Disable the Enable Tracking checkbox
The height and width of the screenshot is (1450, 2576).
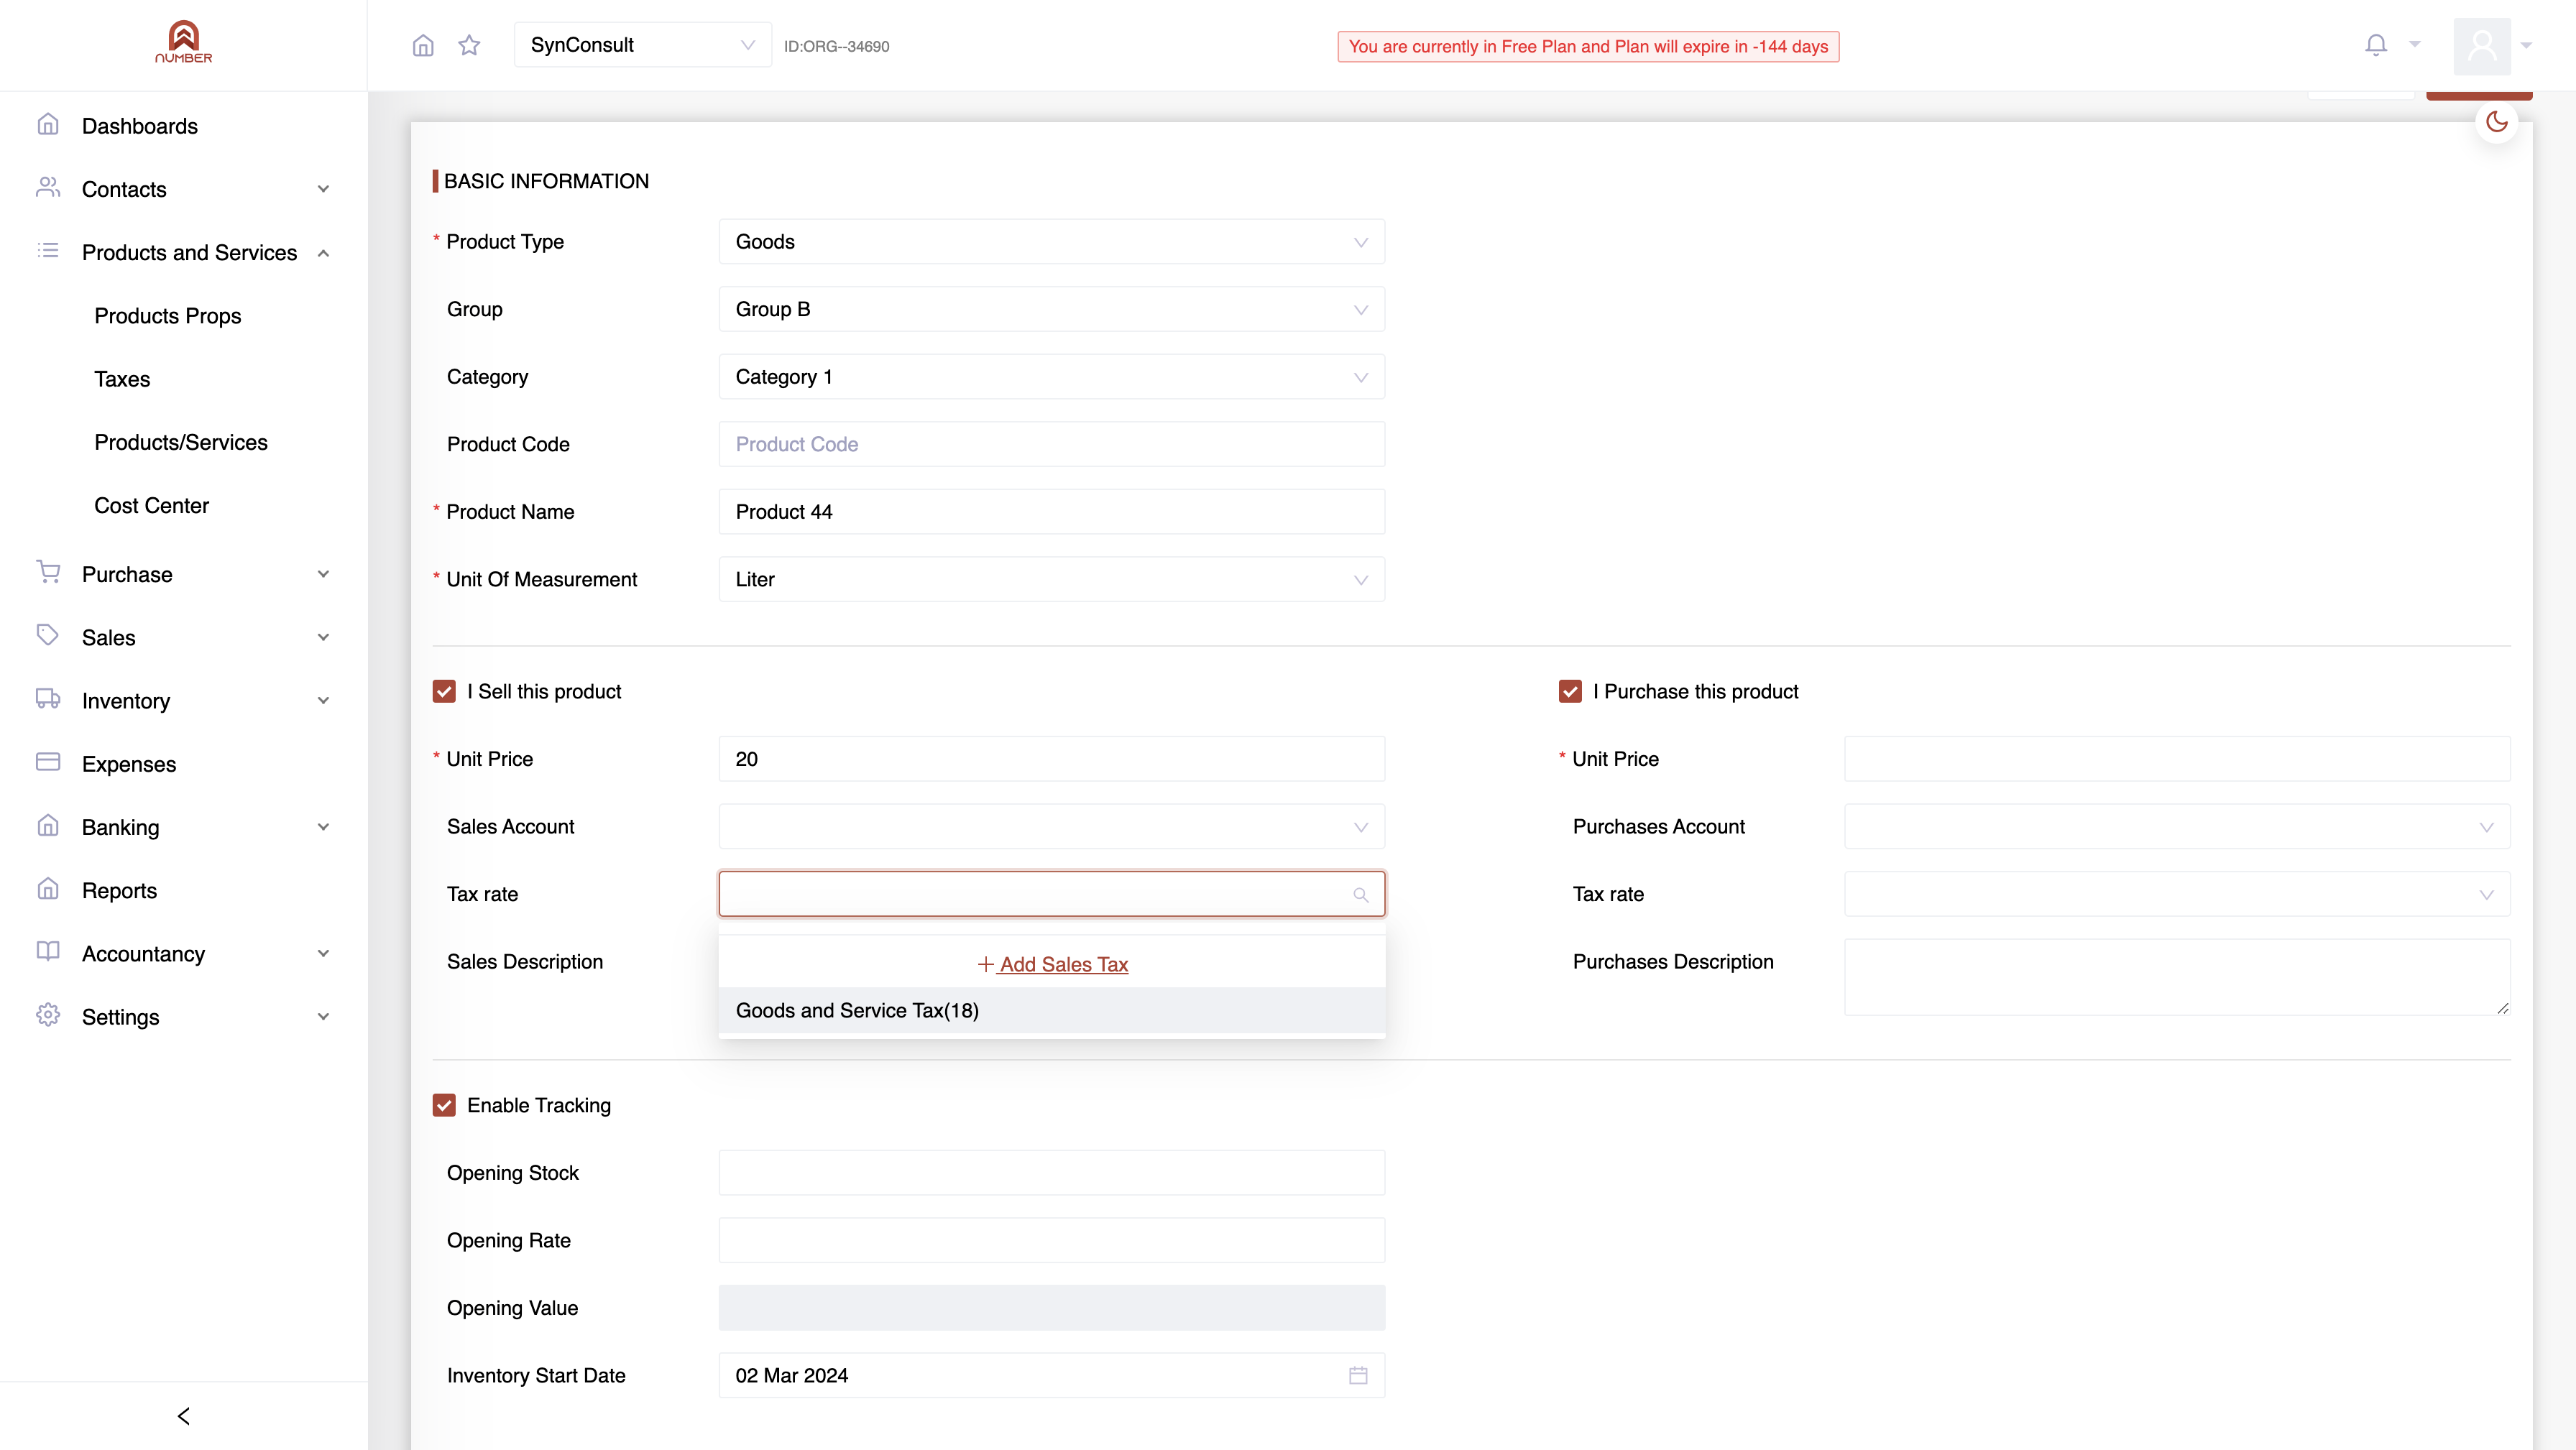coord(444,1105)
